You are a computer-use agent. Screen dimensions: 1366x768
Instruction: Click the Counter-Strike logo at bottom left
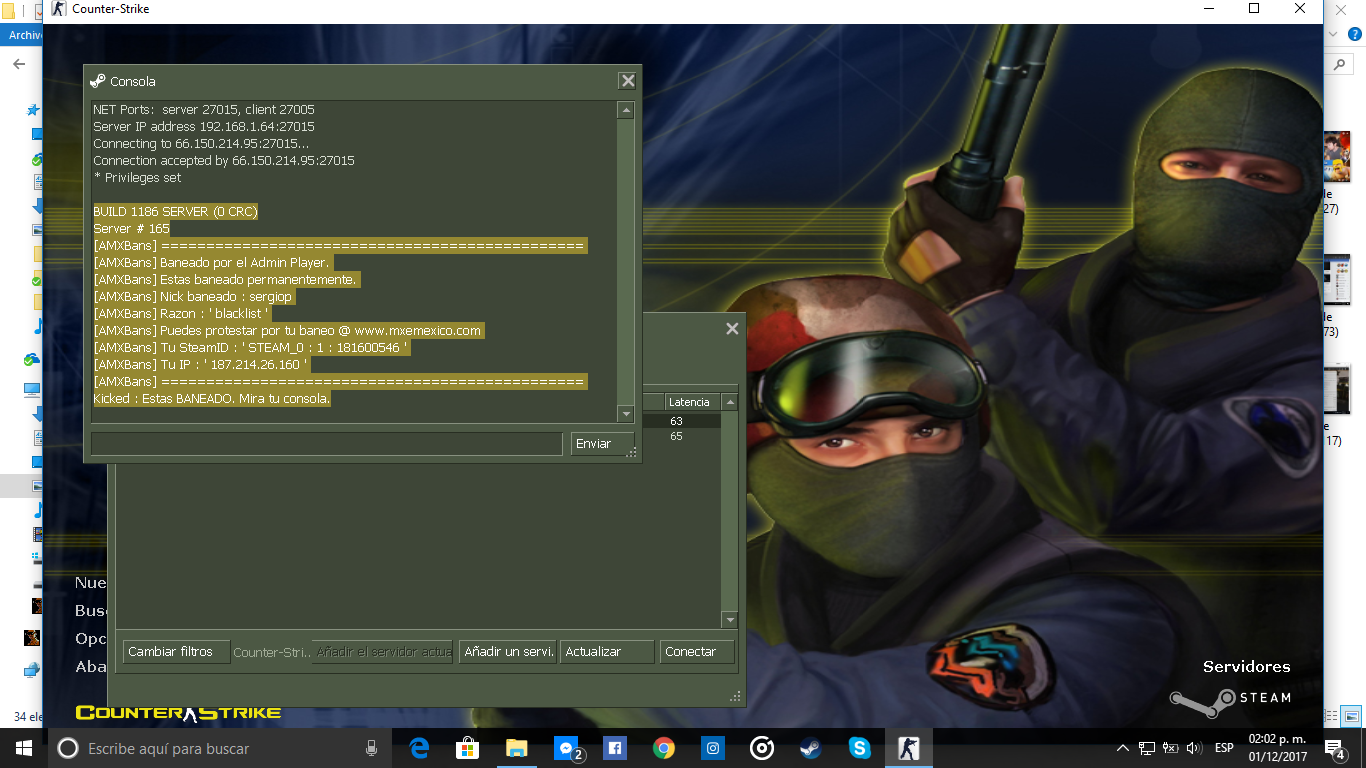pyautogui.click(x=178, y=713)
